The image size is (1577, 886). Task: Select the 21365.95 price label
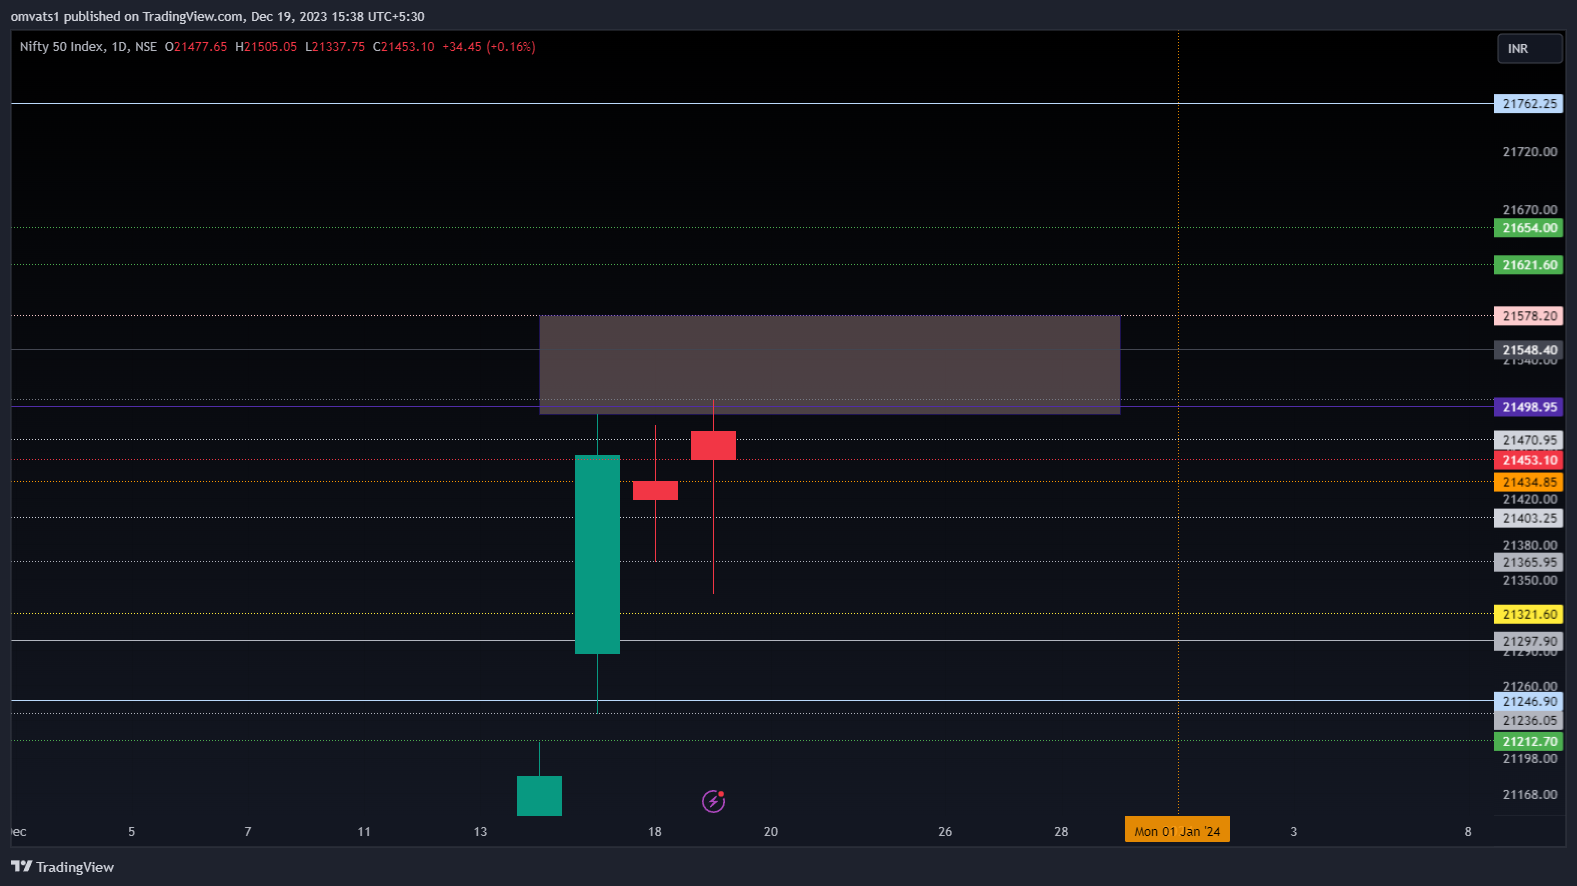1528,562
